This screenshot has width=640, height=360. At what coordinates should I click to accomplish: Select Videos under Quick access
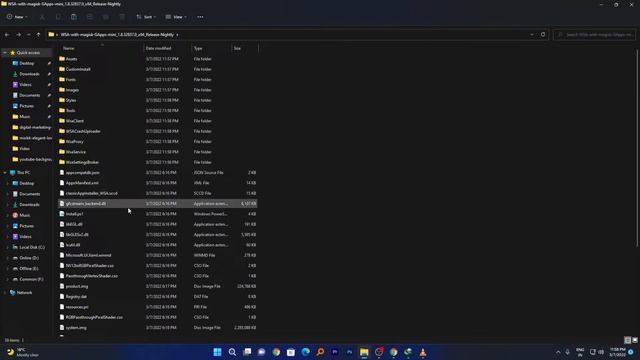[x=25, y=84]
